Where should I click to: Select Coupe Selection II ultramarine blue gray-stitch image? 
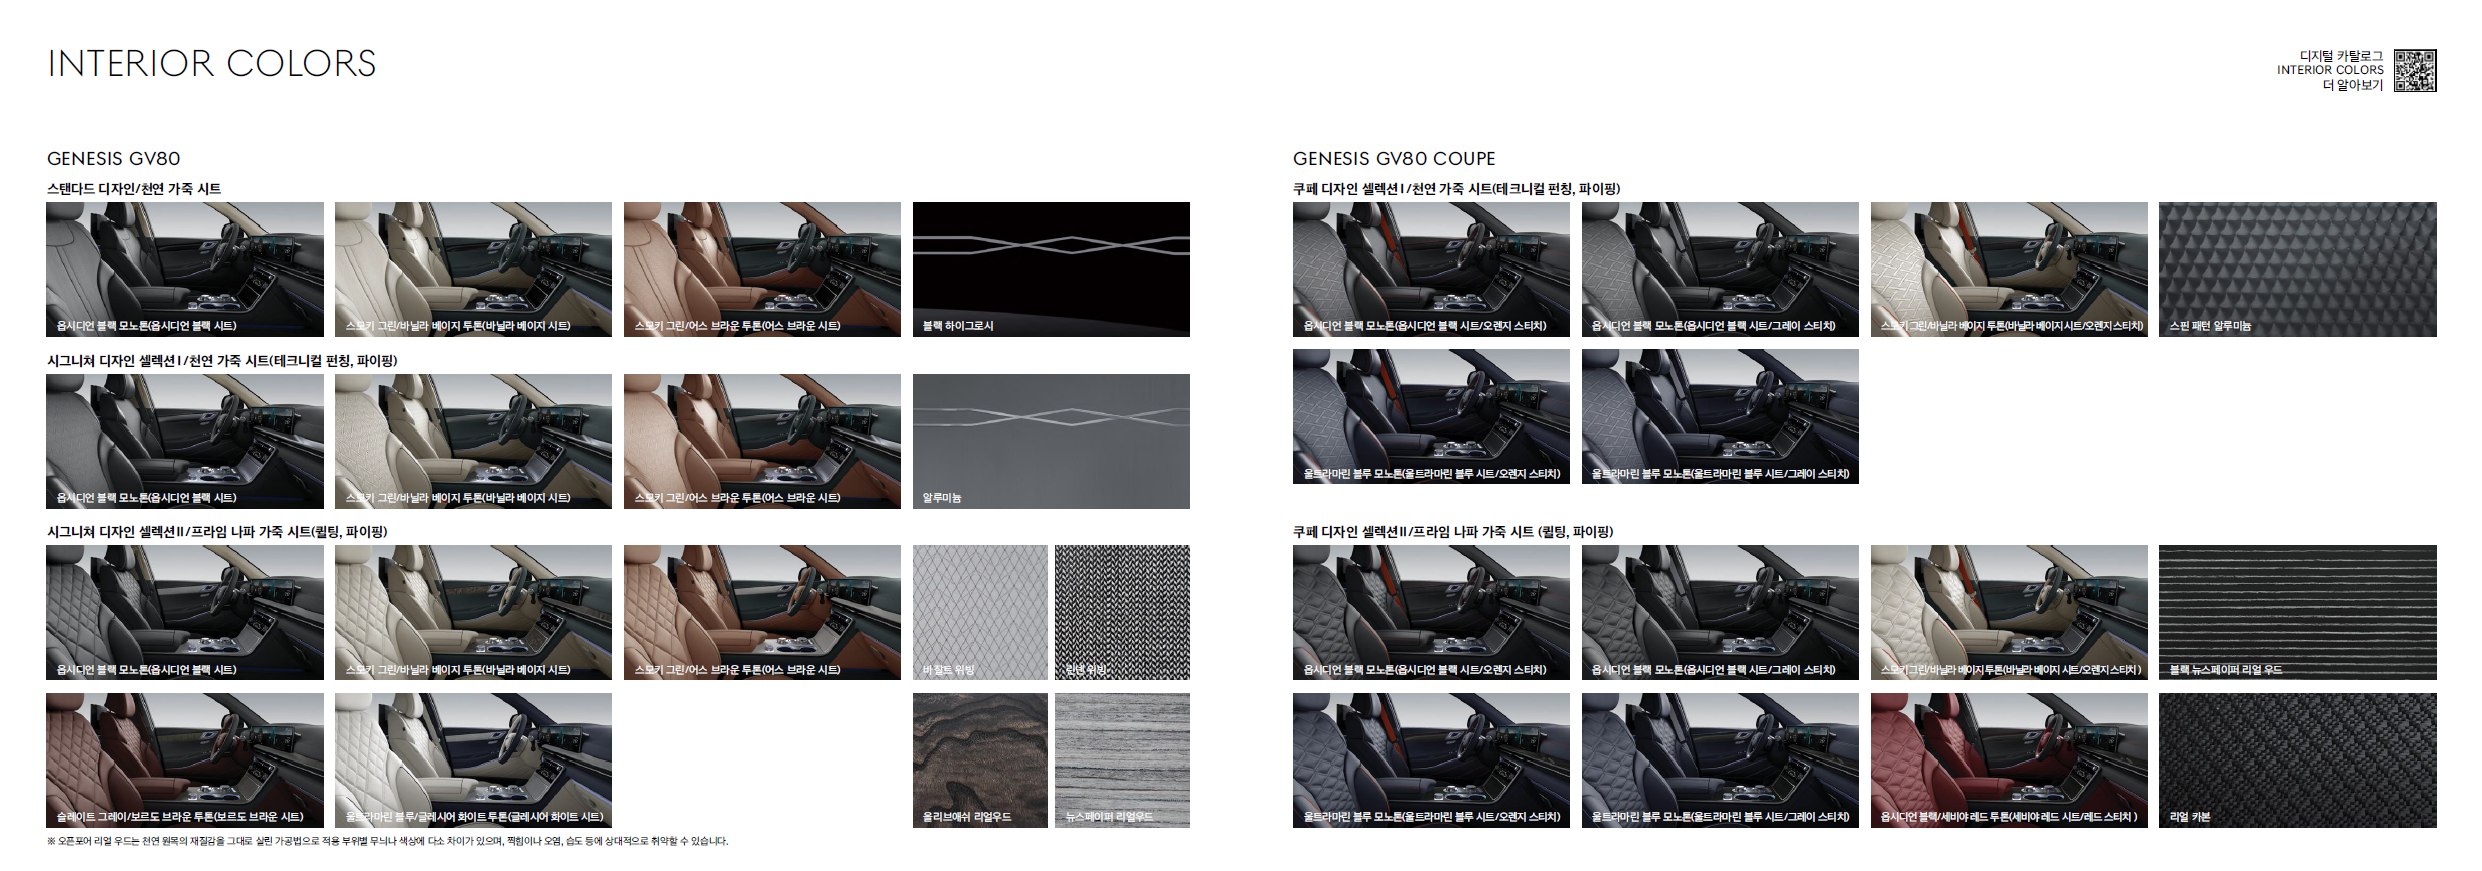click(1720, 760)
